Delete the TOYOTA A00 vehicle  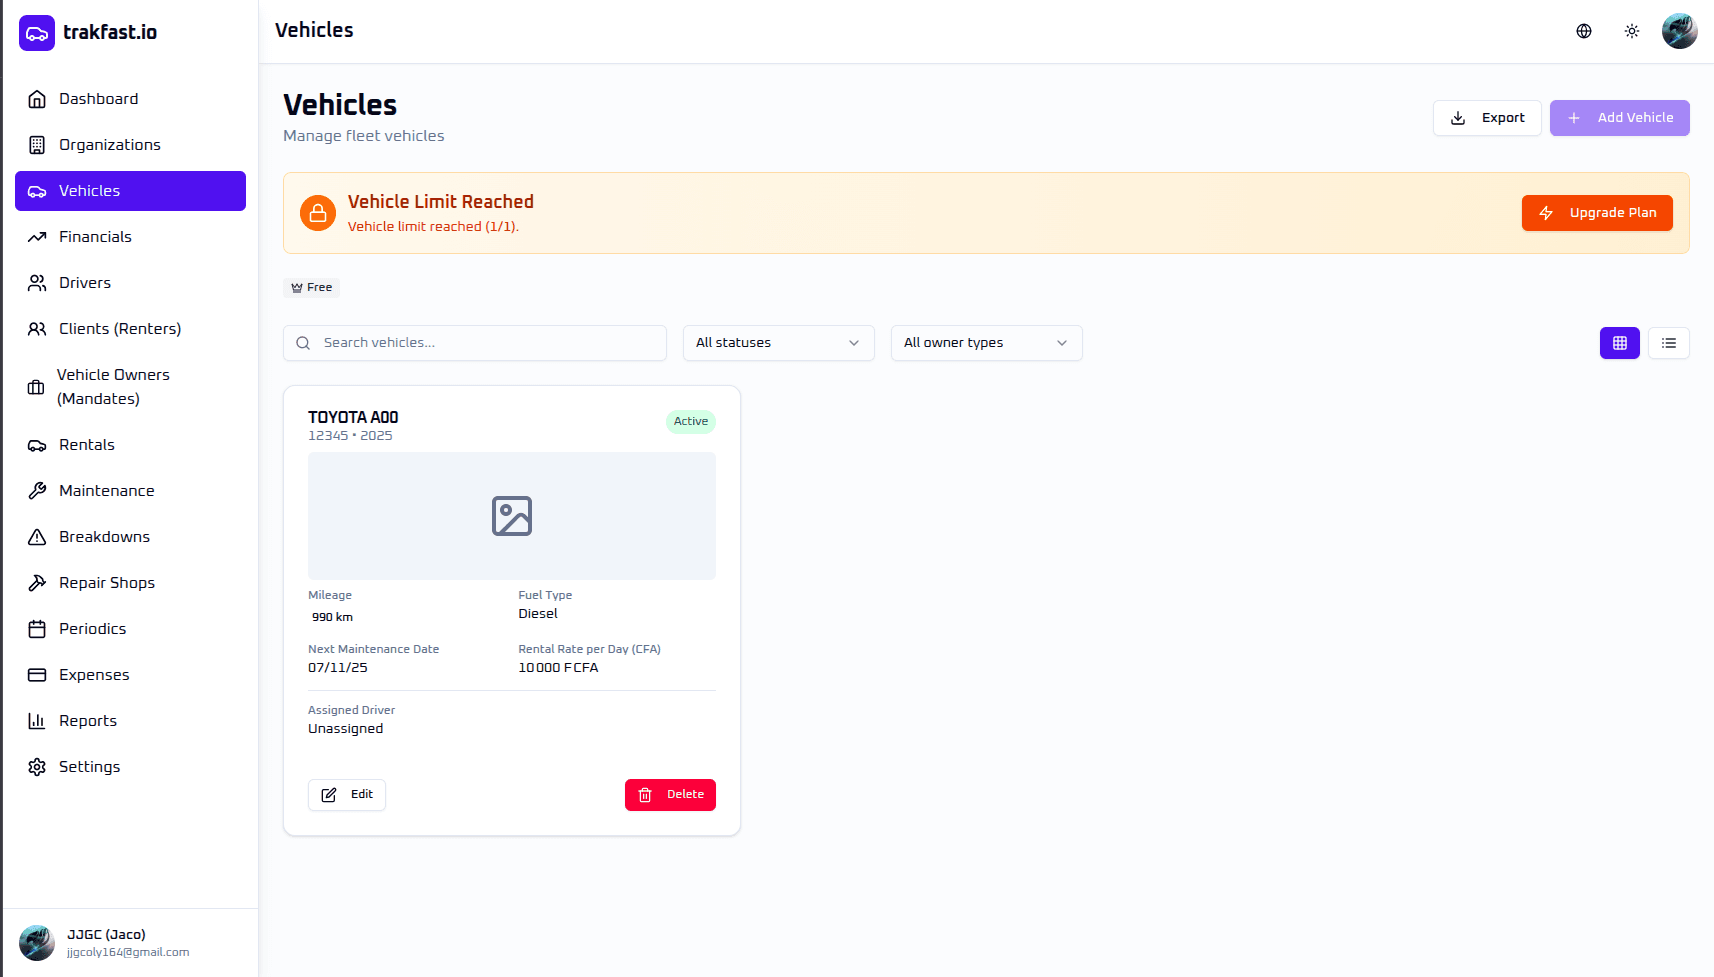[670, 795]
